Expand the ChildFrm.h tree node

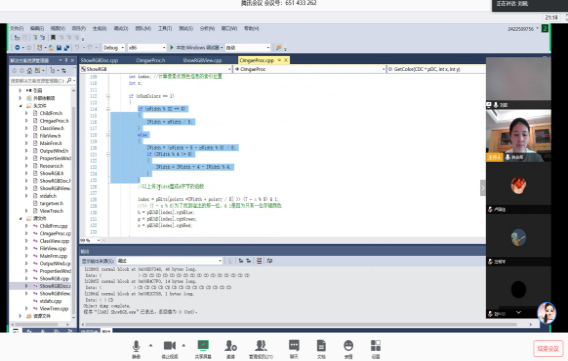pos(26,113)
